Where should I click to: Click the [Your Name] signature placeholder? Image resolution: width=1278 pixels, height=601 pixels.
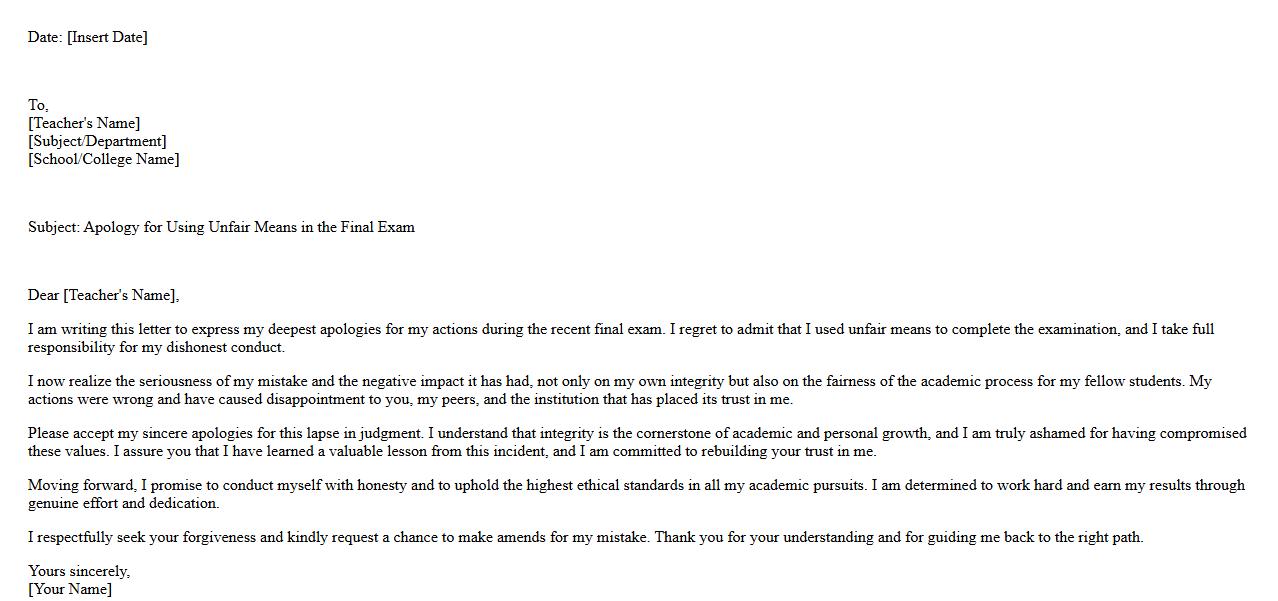70,589
